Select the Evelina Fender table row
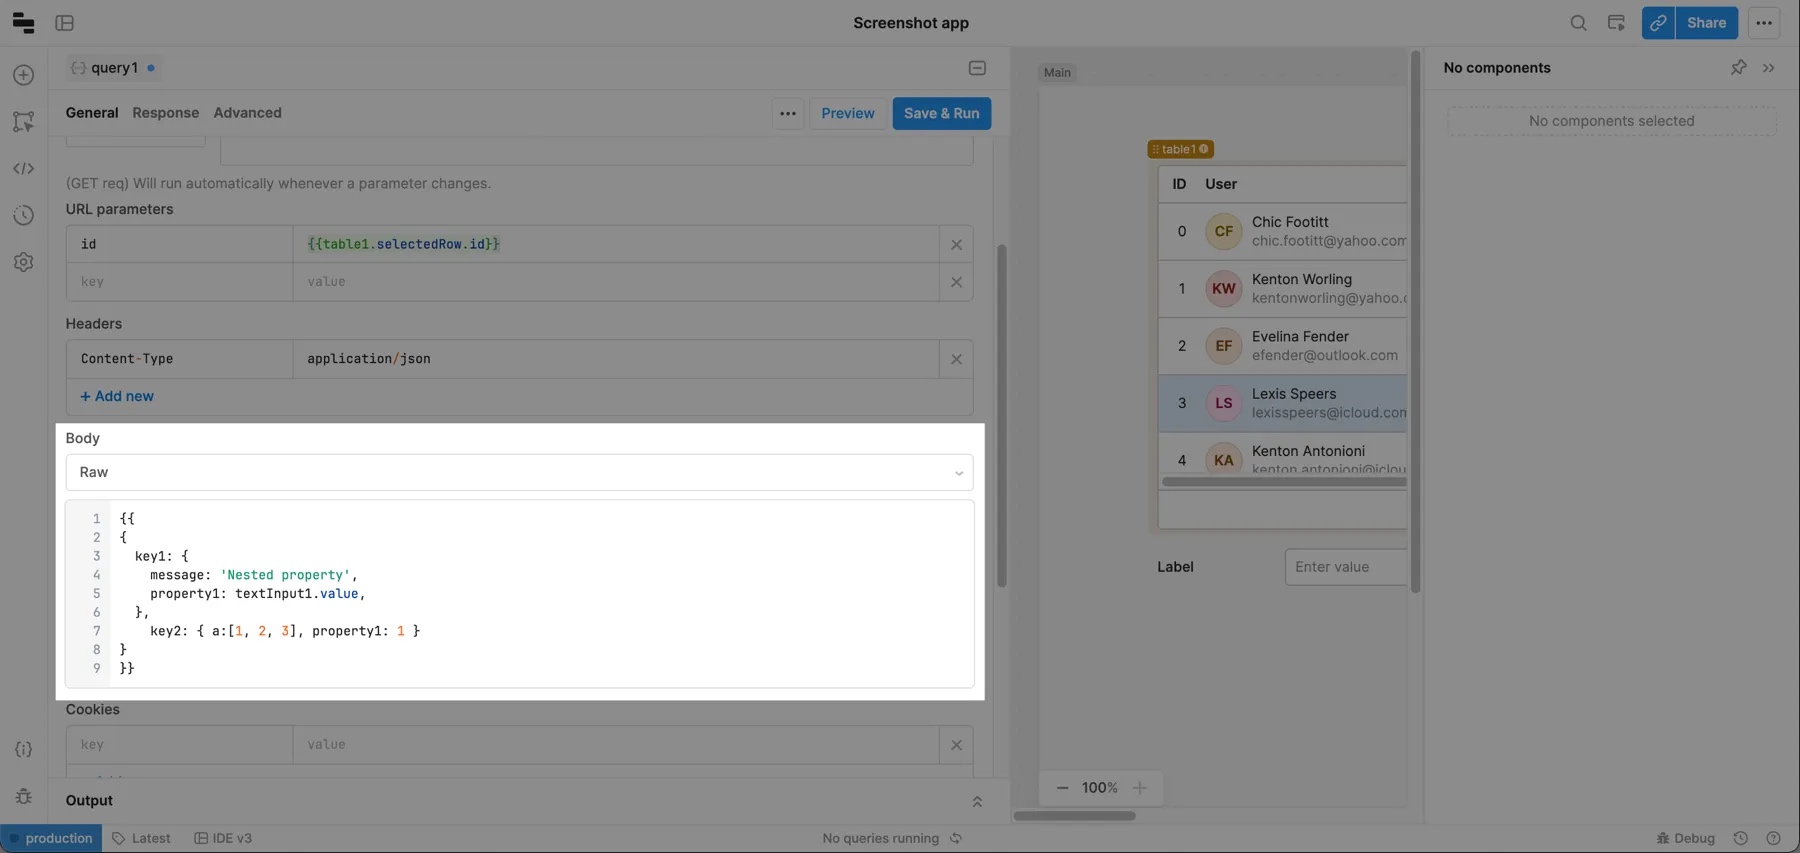The width and height of the screenshot is (1800, 853). pos(1283,346)
